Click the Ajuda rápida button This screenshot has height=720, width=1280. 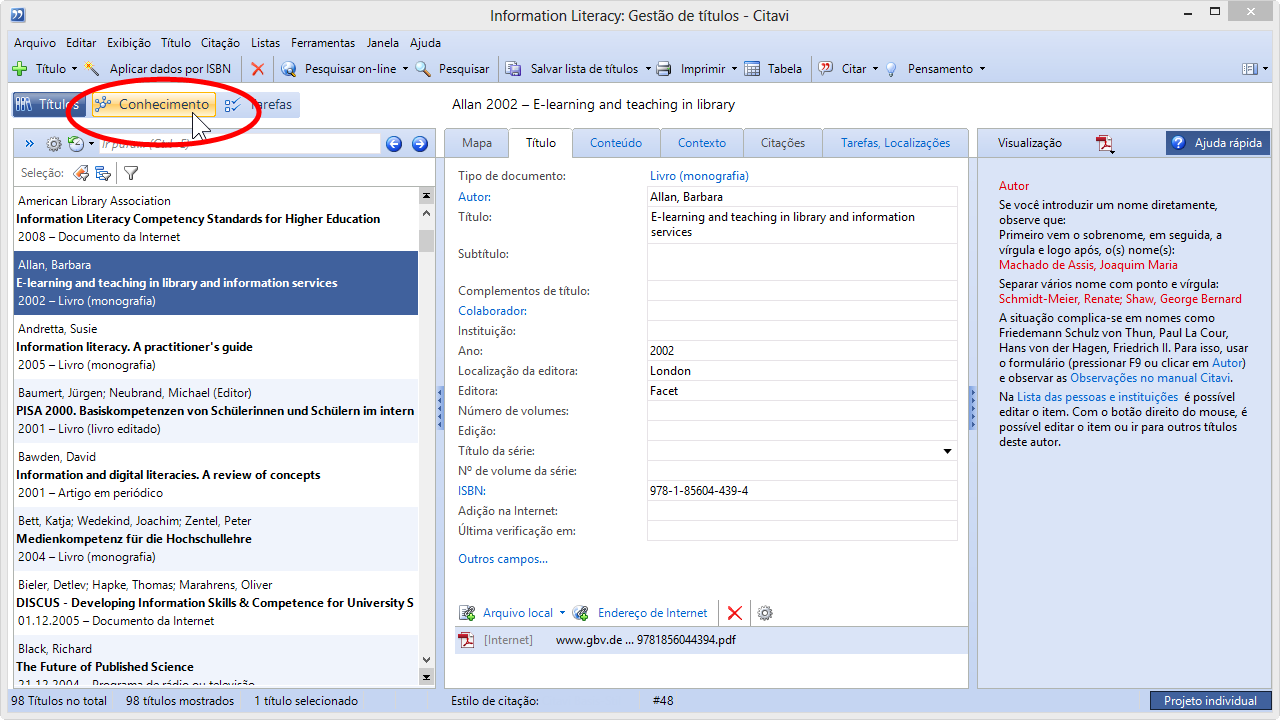click(1218, 143)
